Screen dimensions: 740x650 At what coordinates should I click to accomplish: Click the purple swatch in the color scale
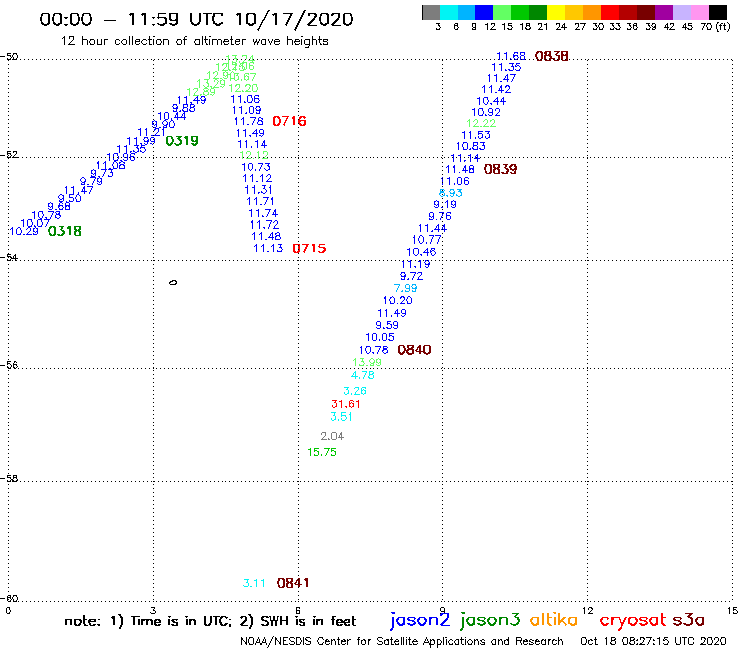tap(664, 12)
